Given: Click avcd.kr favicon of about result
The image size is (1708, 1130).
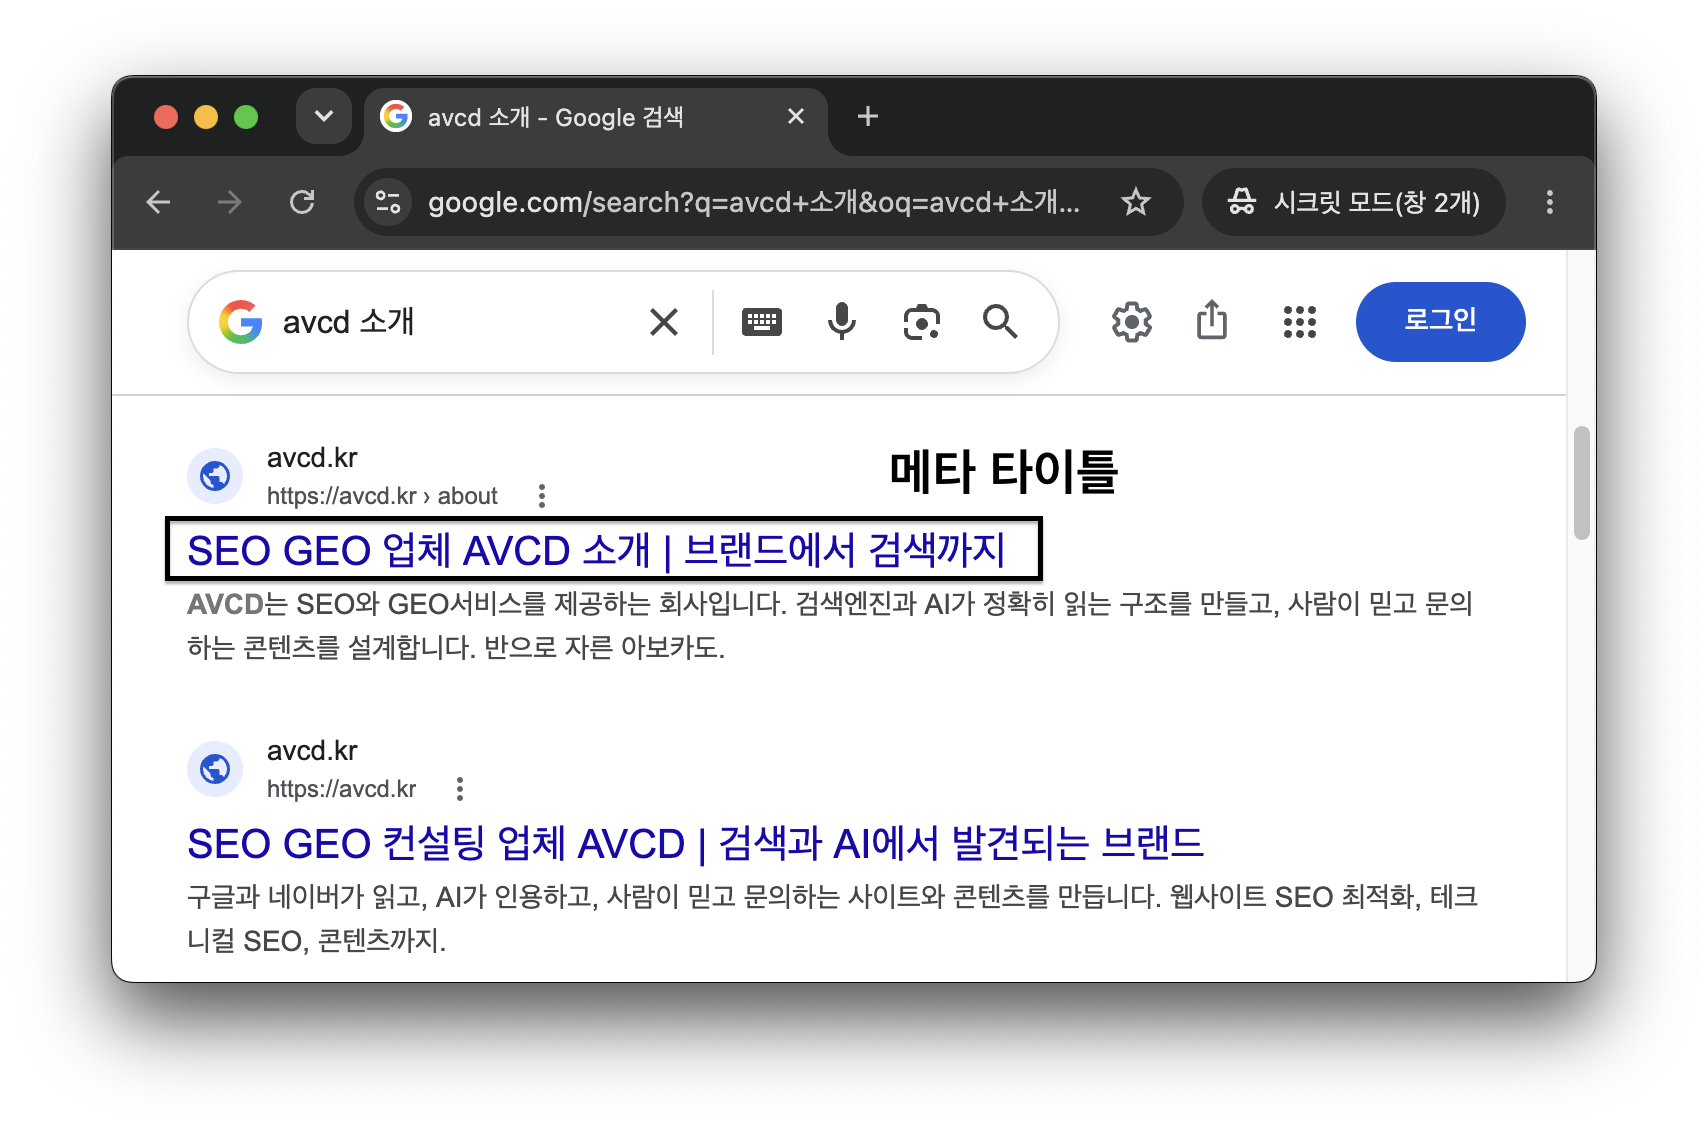Looking at the screenshot, I should 215,476.
